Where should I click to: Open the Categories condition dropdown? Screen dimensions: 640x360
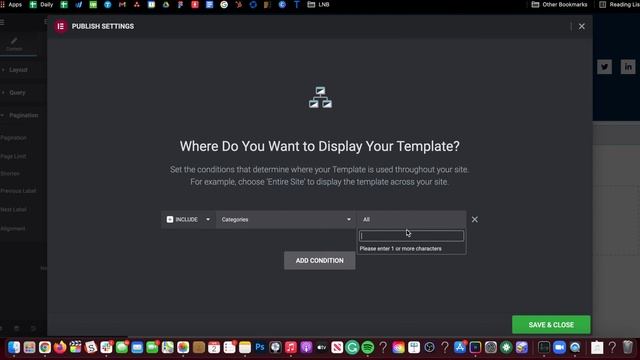point(286,220)
